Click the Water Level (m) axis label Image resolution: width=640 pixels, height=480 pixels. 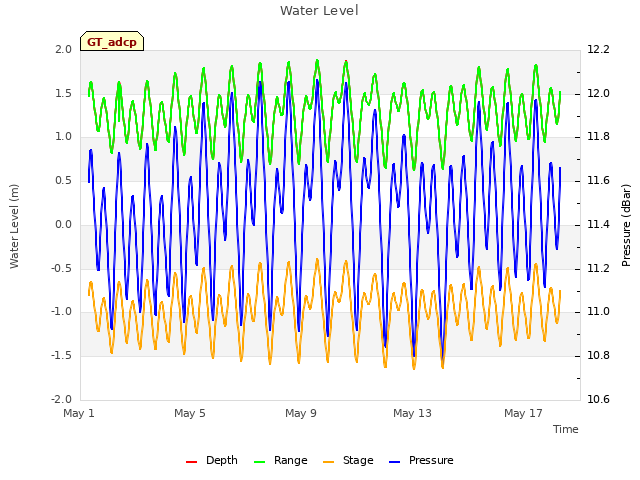tap(14, 226)
